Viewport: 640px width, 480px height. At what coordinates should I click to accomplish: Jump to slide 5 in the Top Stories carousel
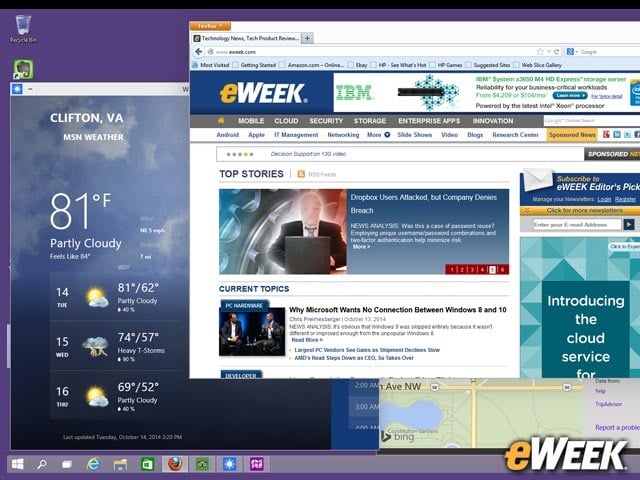(492, 270)
